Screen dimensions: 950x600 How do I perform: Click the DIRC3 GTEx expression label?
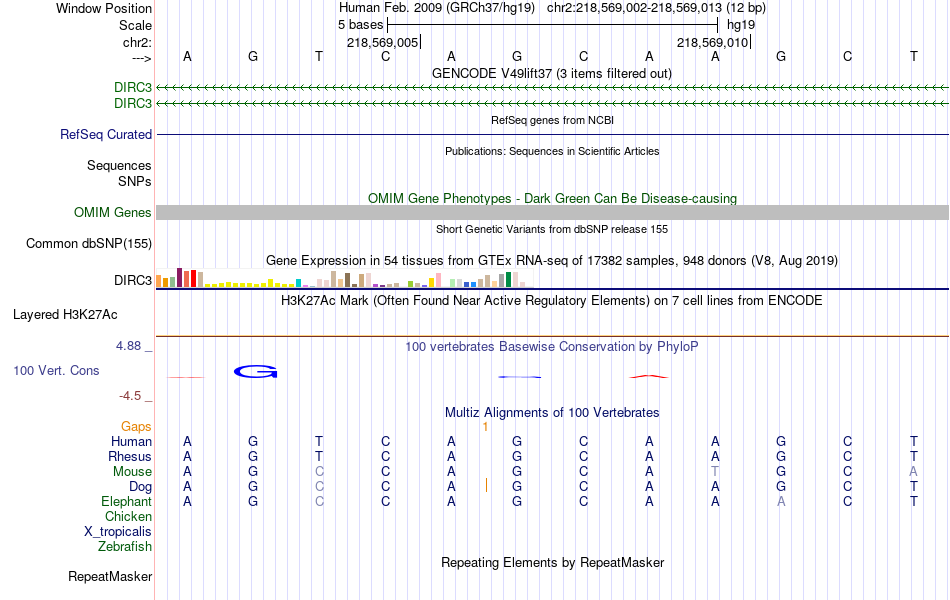(x=133, y=281)
